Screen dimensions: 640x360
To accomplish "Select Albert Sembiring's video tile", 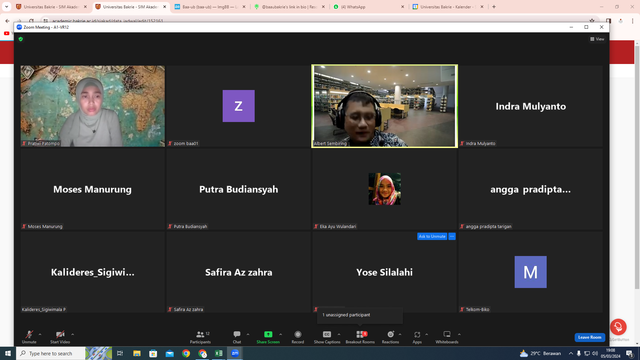I will pyautogui.click(x=384, y=106).
